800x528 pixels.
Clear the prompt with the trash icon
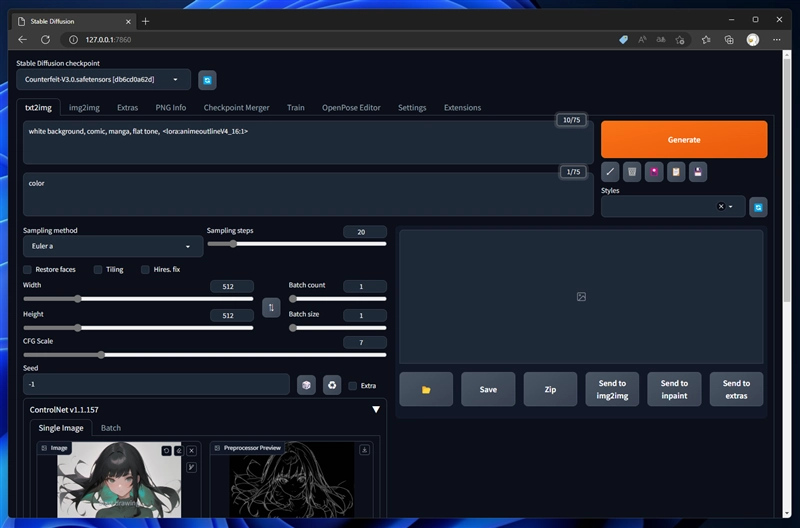pyautogui.click(x=632, y=172)
